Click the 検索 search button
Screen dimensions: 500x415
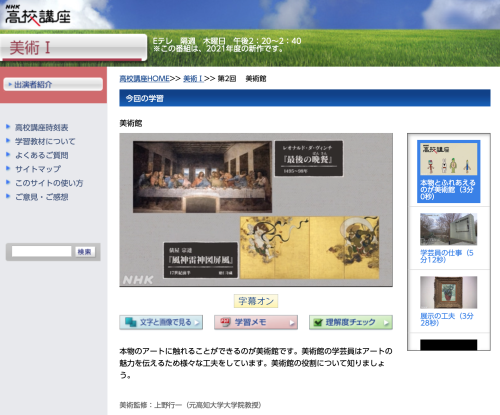(85, 252)
